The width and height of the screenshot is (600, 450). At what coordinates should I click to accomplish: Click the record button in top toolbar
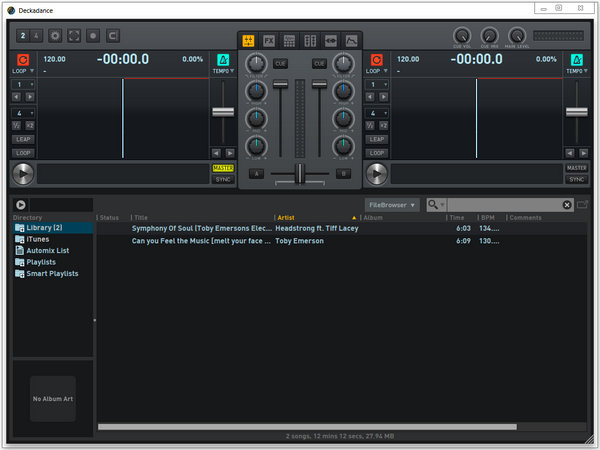click(93, 35)
